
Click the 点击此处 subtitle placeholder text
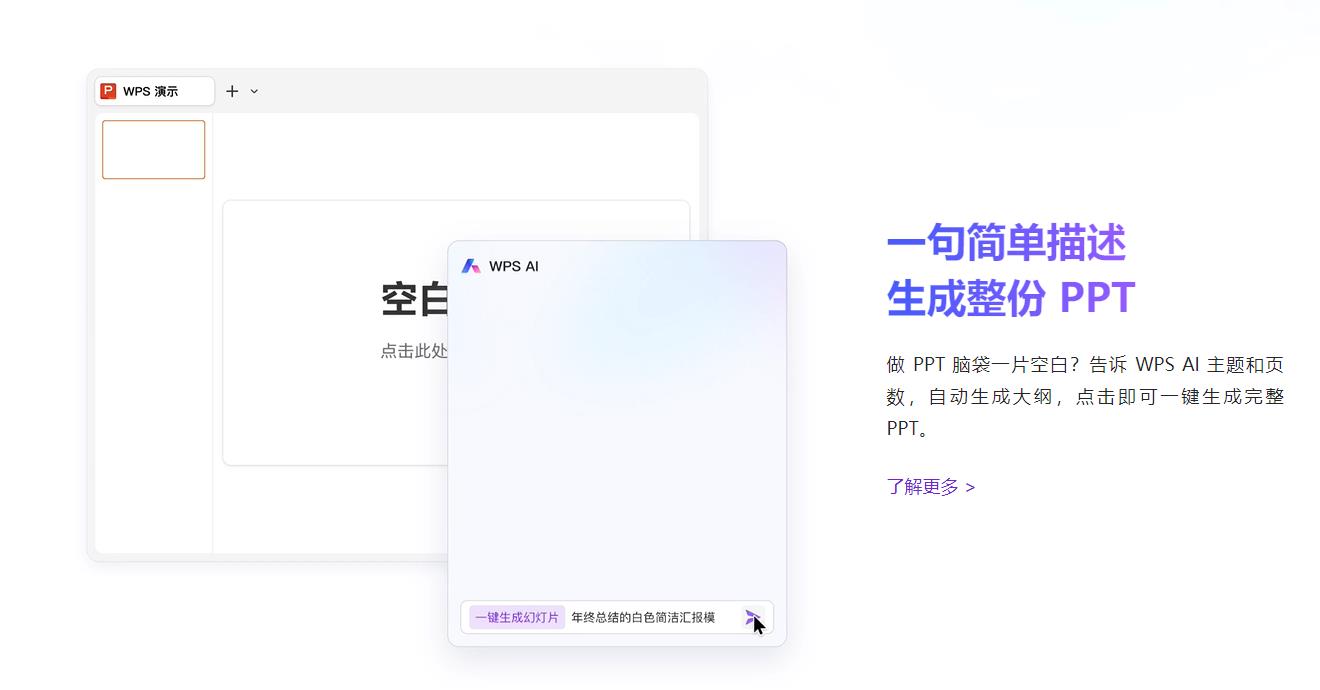[x=414, y=351]
